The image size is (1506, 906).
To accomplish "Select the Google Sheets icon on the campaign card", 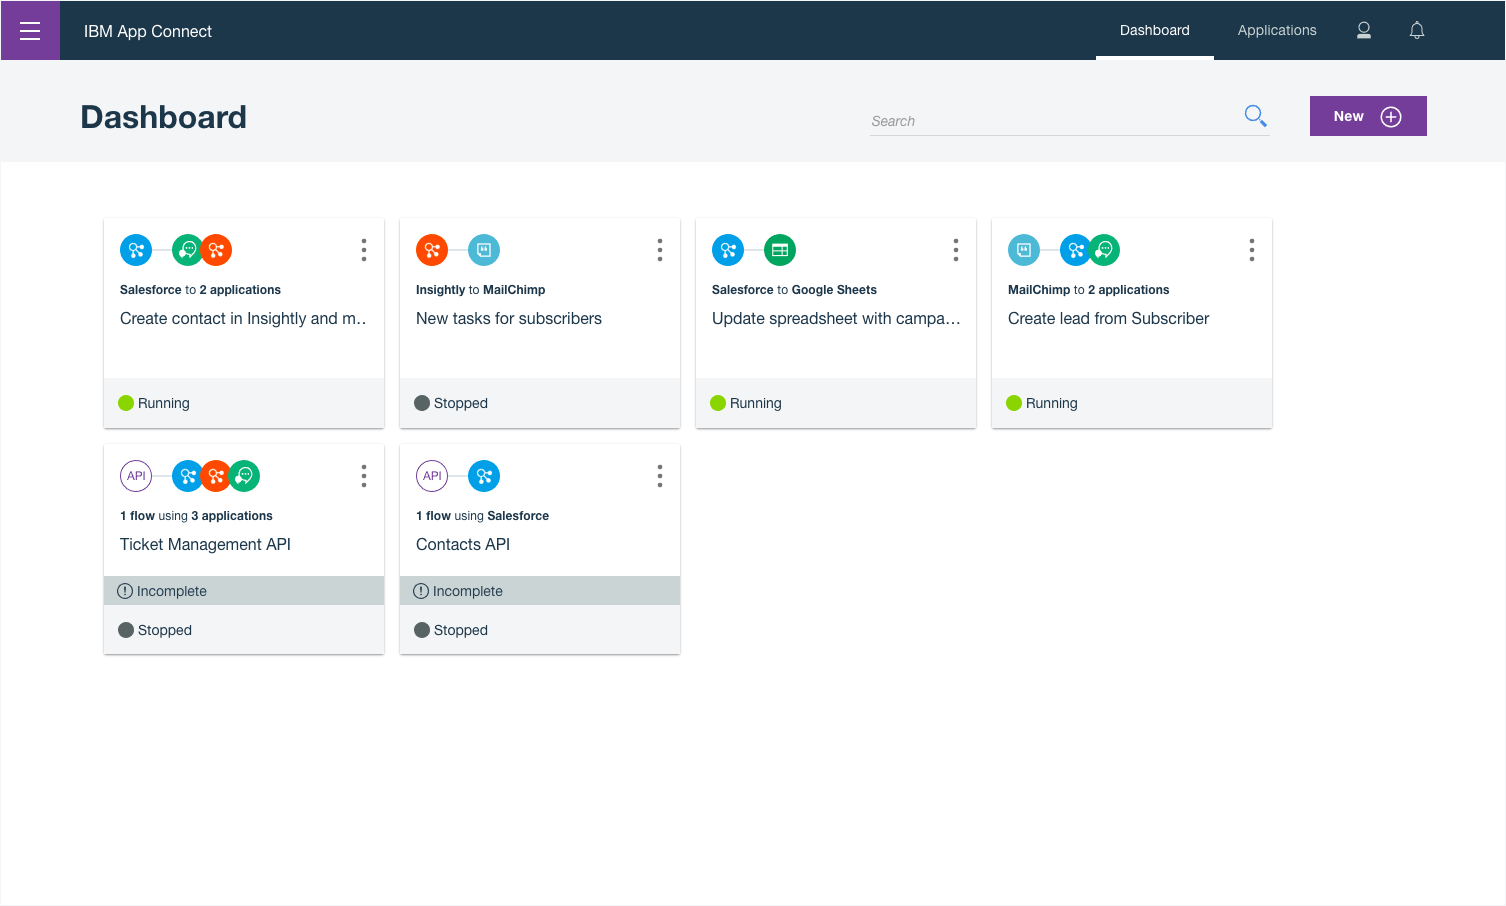I will [779, 250].
